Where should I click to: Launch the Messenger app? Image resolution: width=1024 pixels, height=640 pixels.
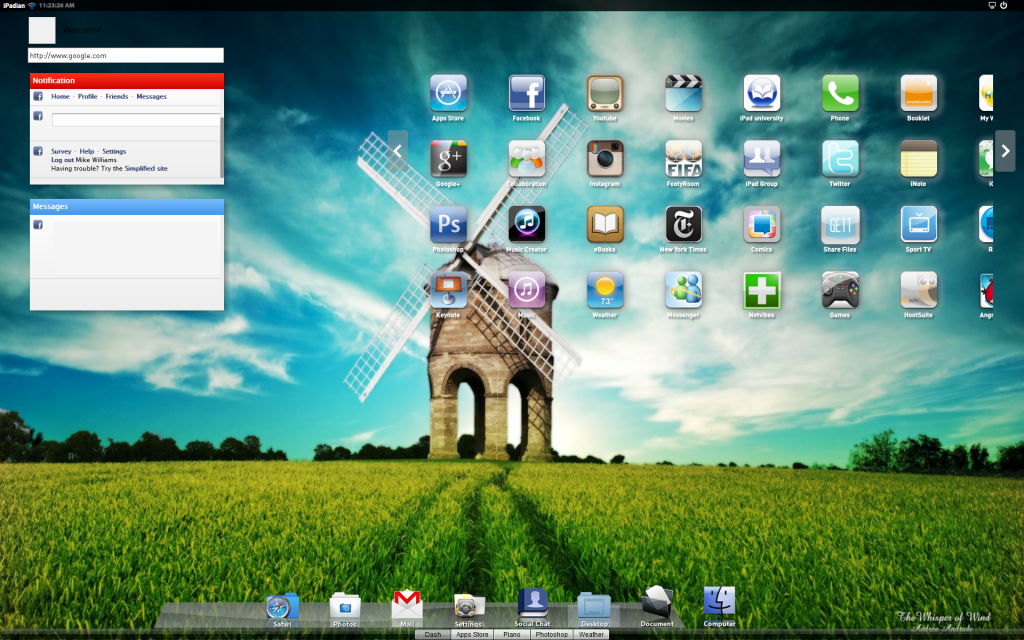point(683,290)
